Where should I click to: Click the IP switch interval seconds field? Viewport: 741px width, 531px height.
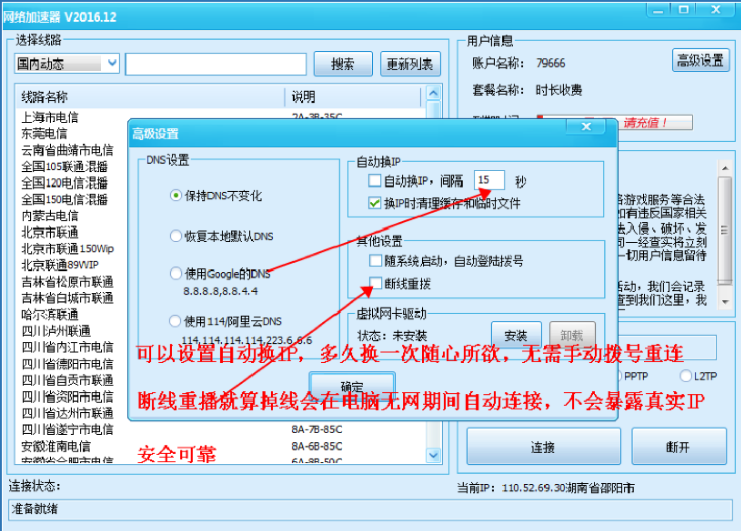click(x=489, y=180)
